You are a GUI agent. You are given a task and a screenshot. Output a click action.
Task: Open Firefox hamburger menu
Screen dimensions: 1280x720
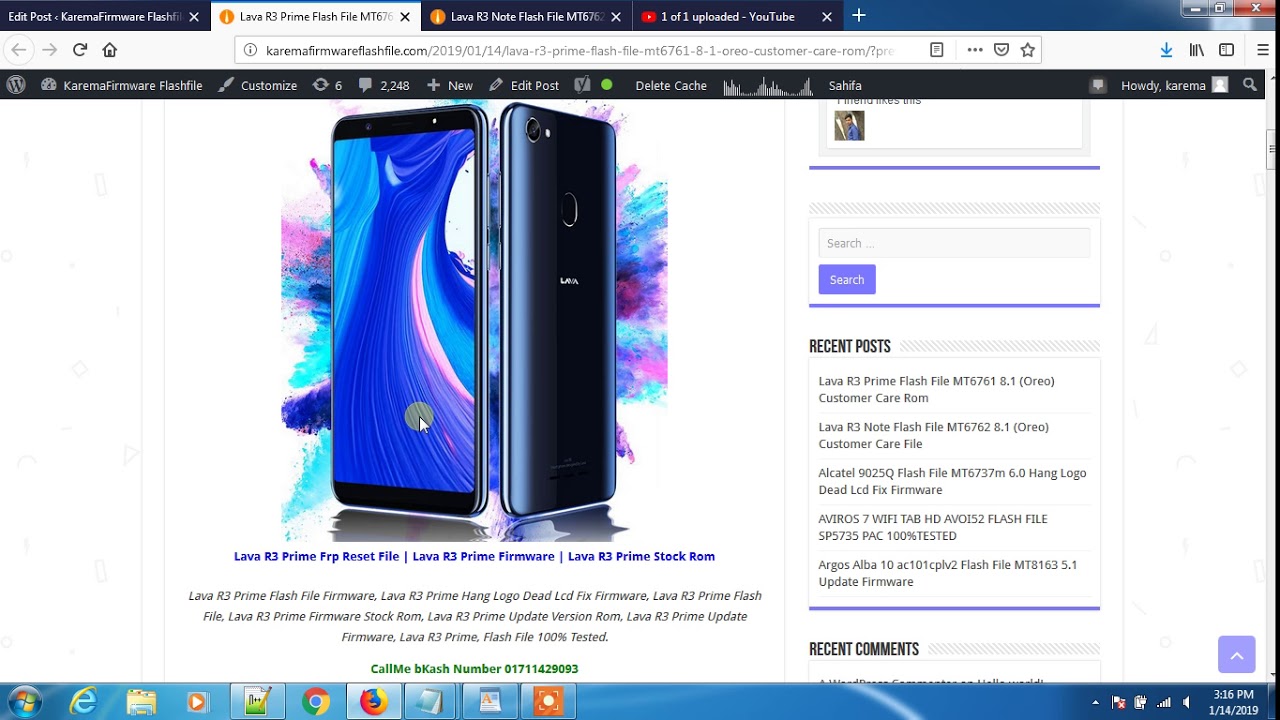coord(1262,50)
